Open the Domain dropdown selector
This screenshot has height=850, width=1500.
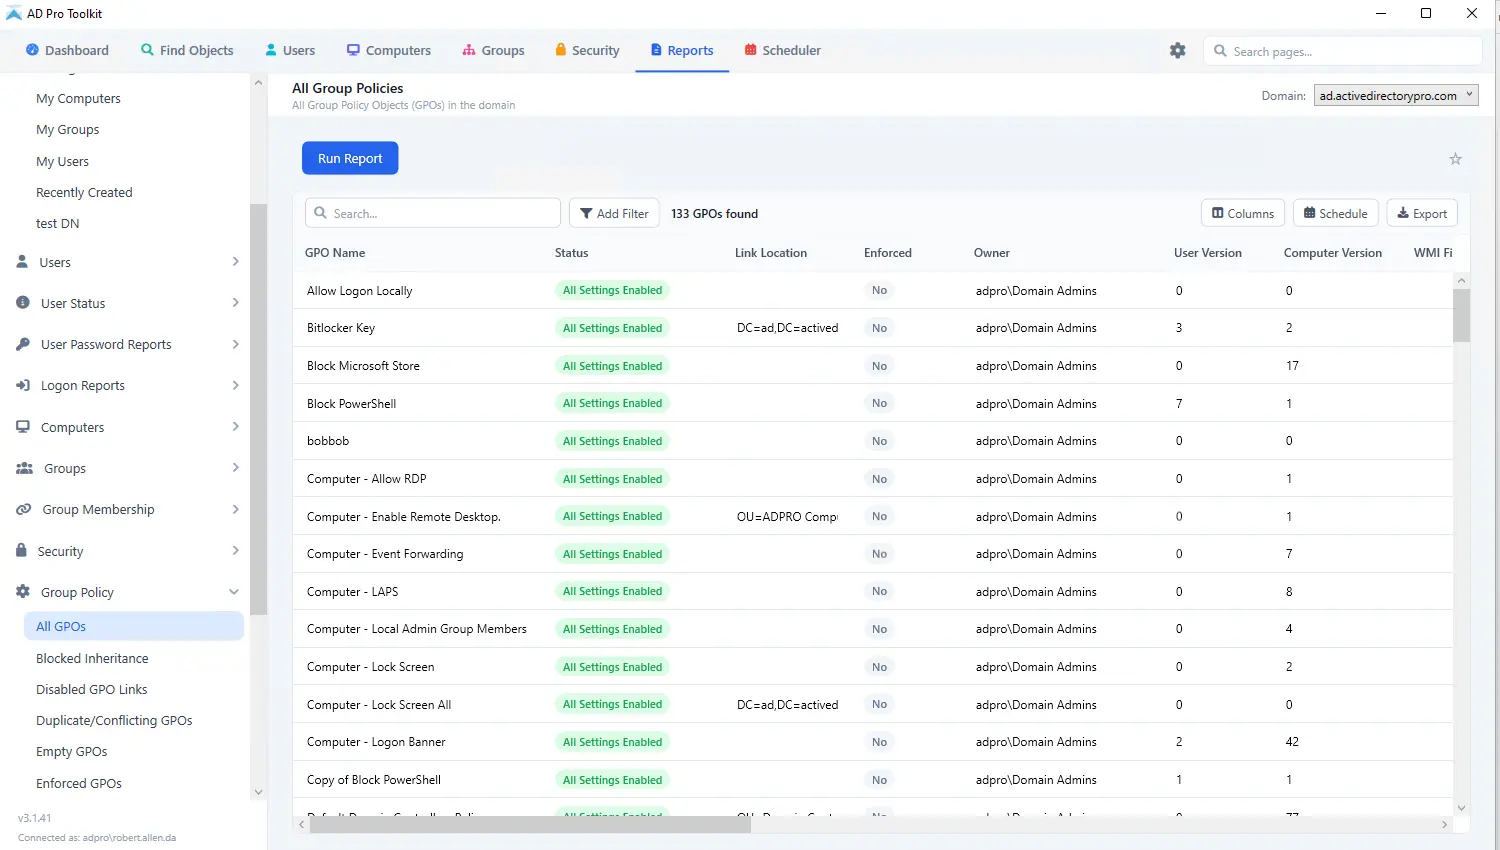(x=1396, y=96)
